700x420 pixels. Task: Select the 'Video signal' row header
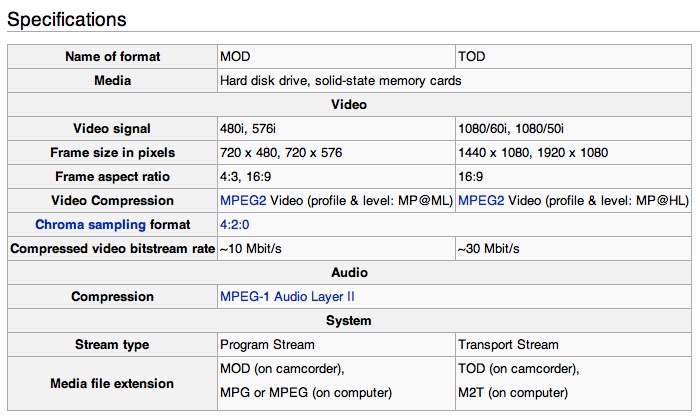coord(112,129)
